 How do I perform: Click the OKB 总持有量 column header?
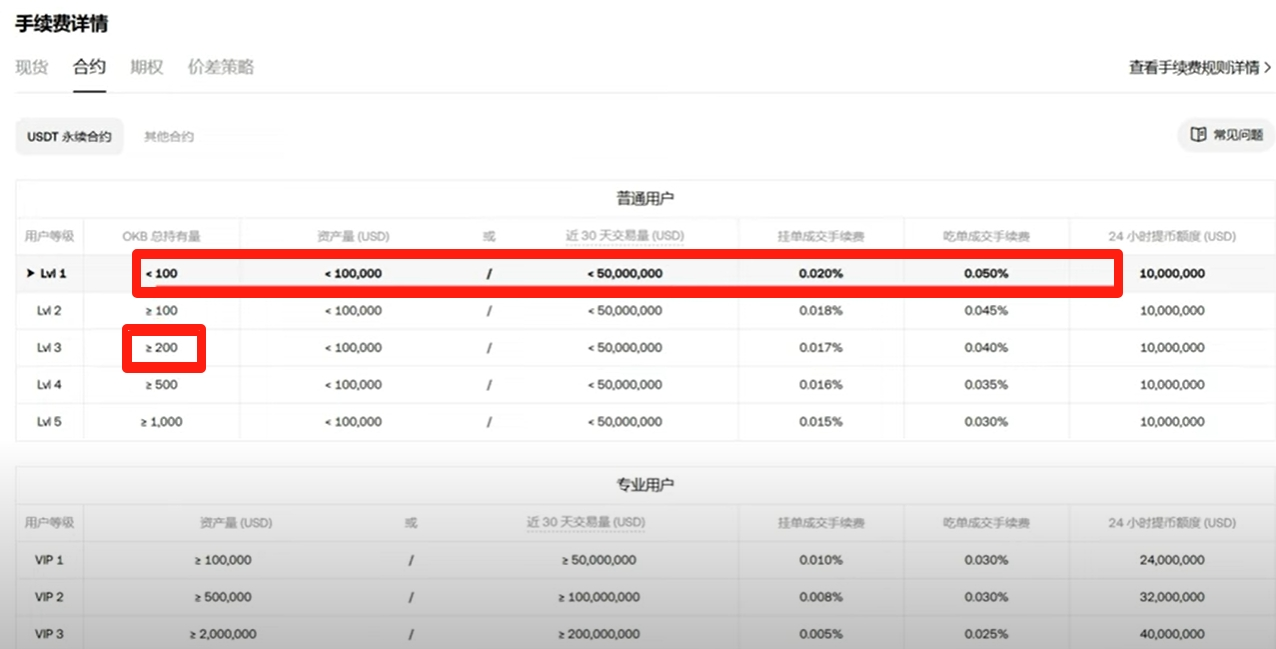(162, 237)
